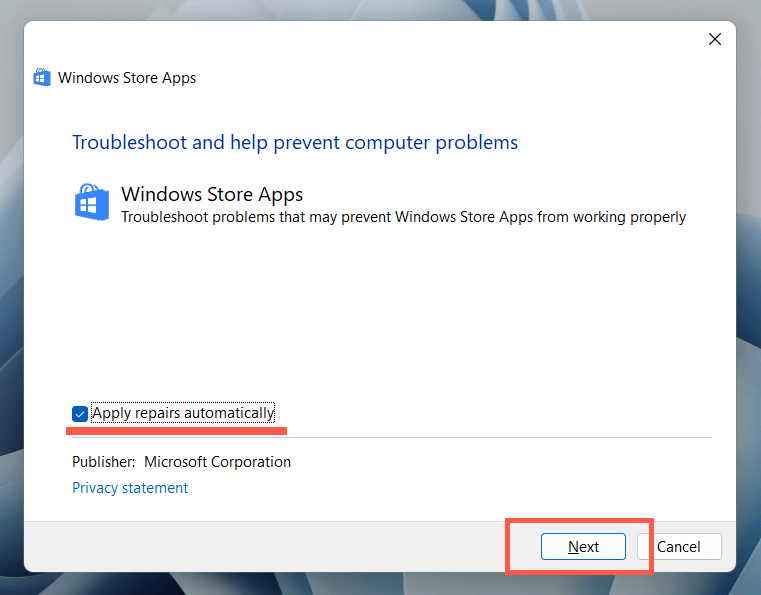Screen dimensions: 761x595
Task: Close the troubleshooter dialog with the X
Action: coord(714,40)
